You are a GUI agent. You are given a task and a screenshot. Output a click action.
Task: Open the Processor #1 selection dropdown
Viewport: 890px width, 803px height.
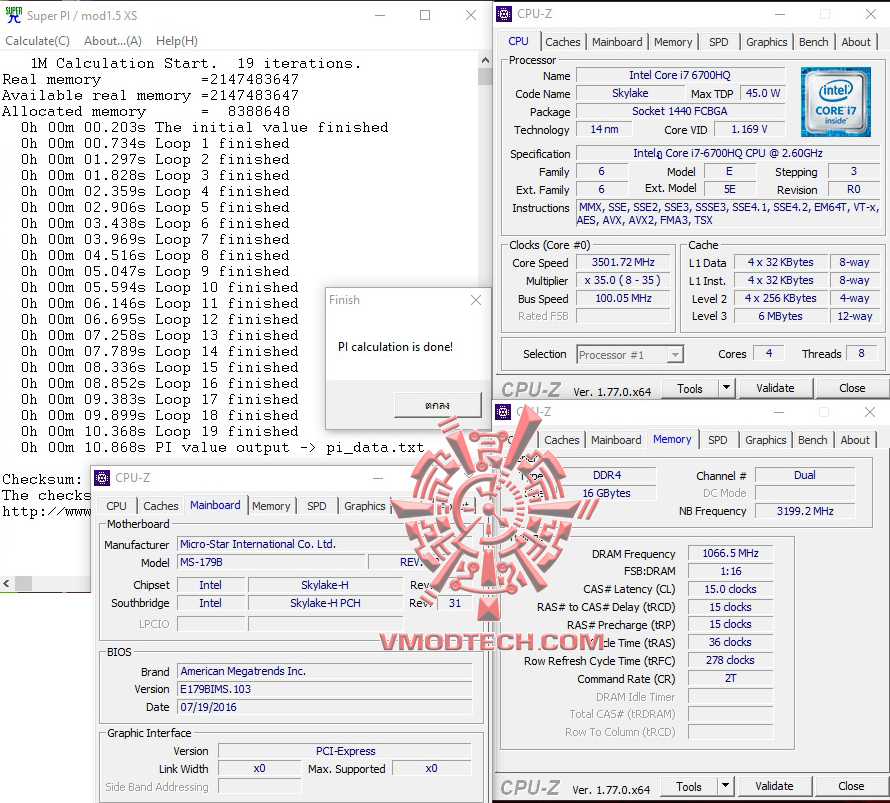pyautogui.click(x=630, y=355)
